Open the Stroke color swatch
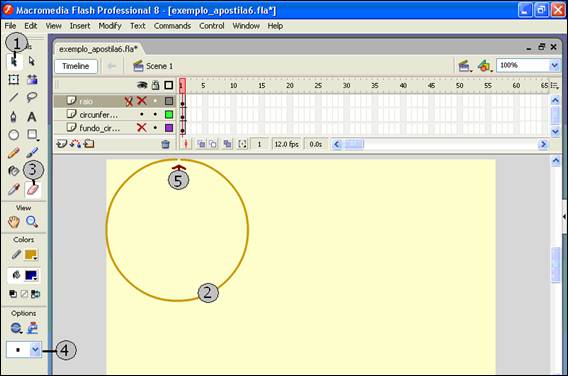568x376 pixels. point(31,255)
